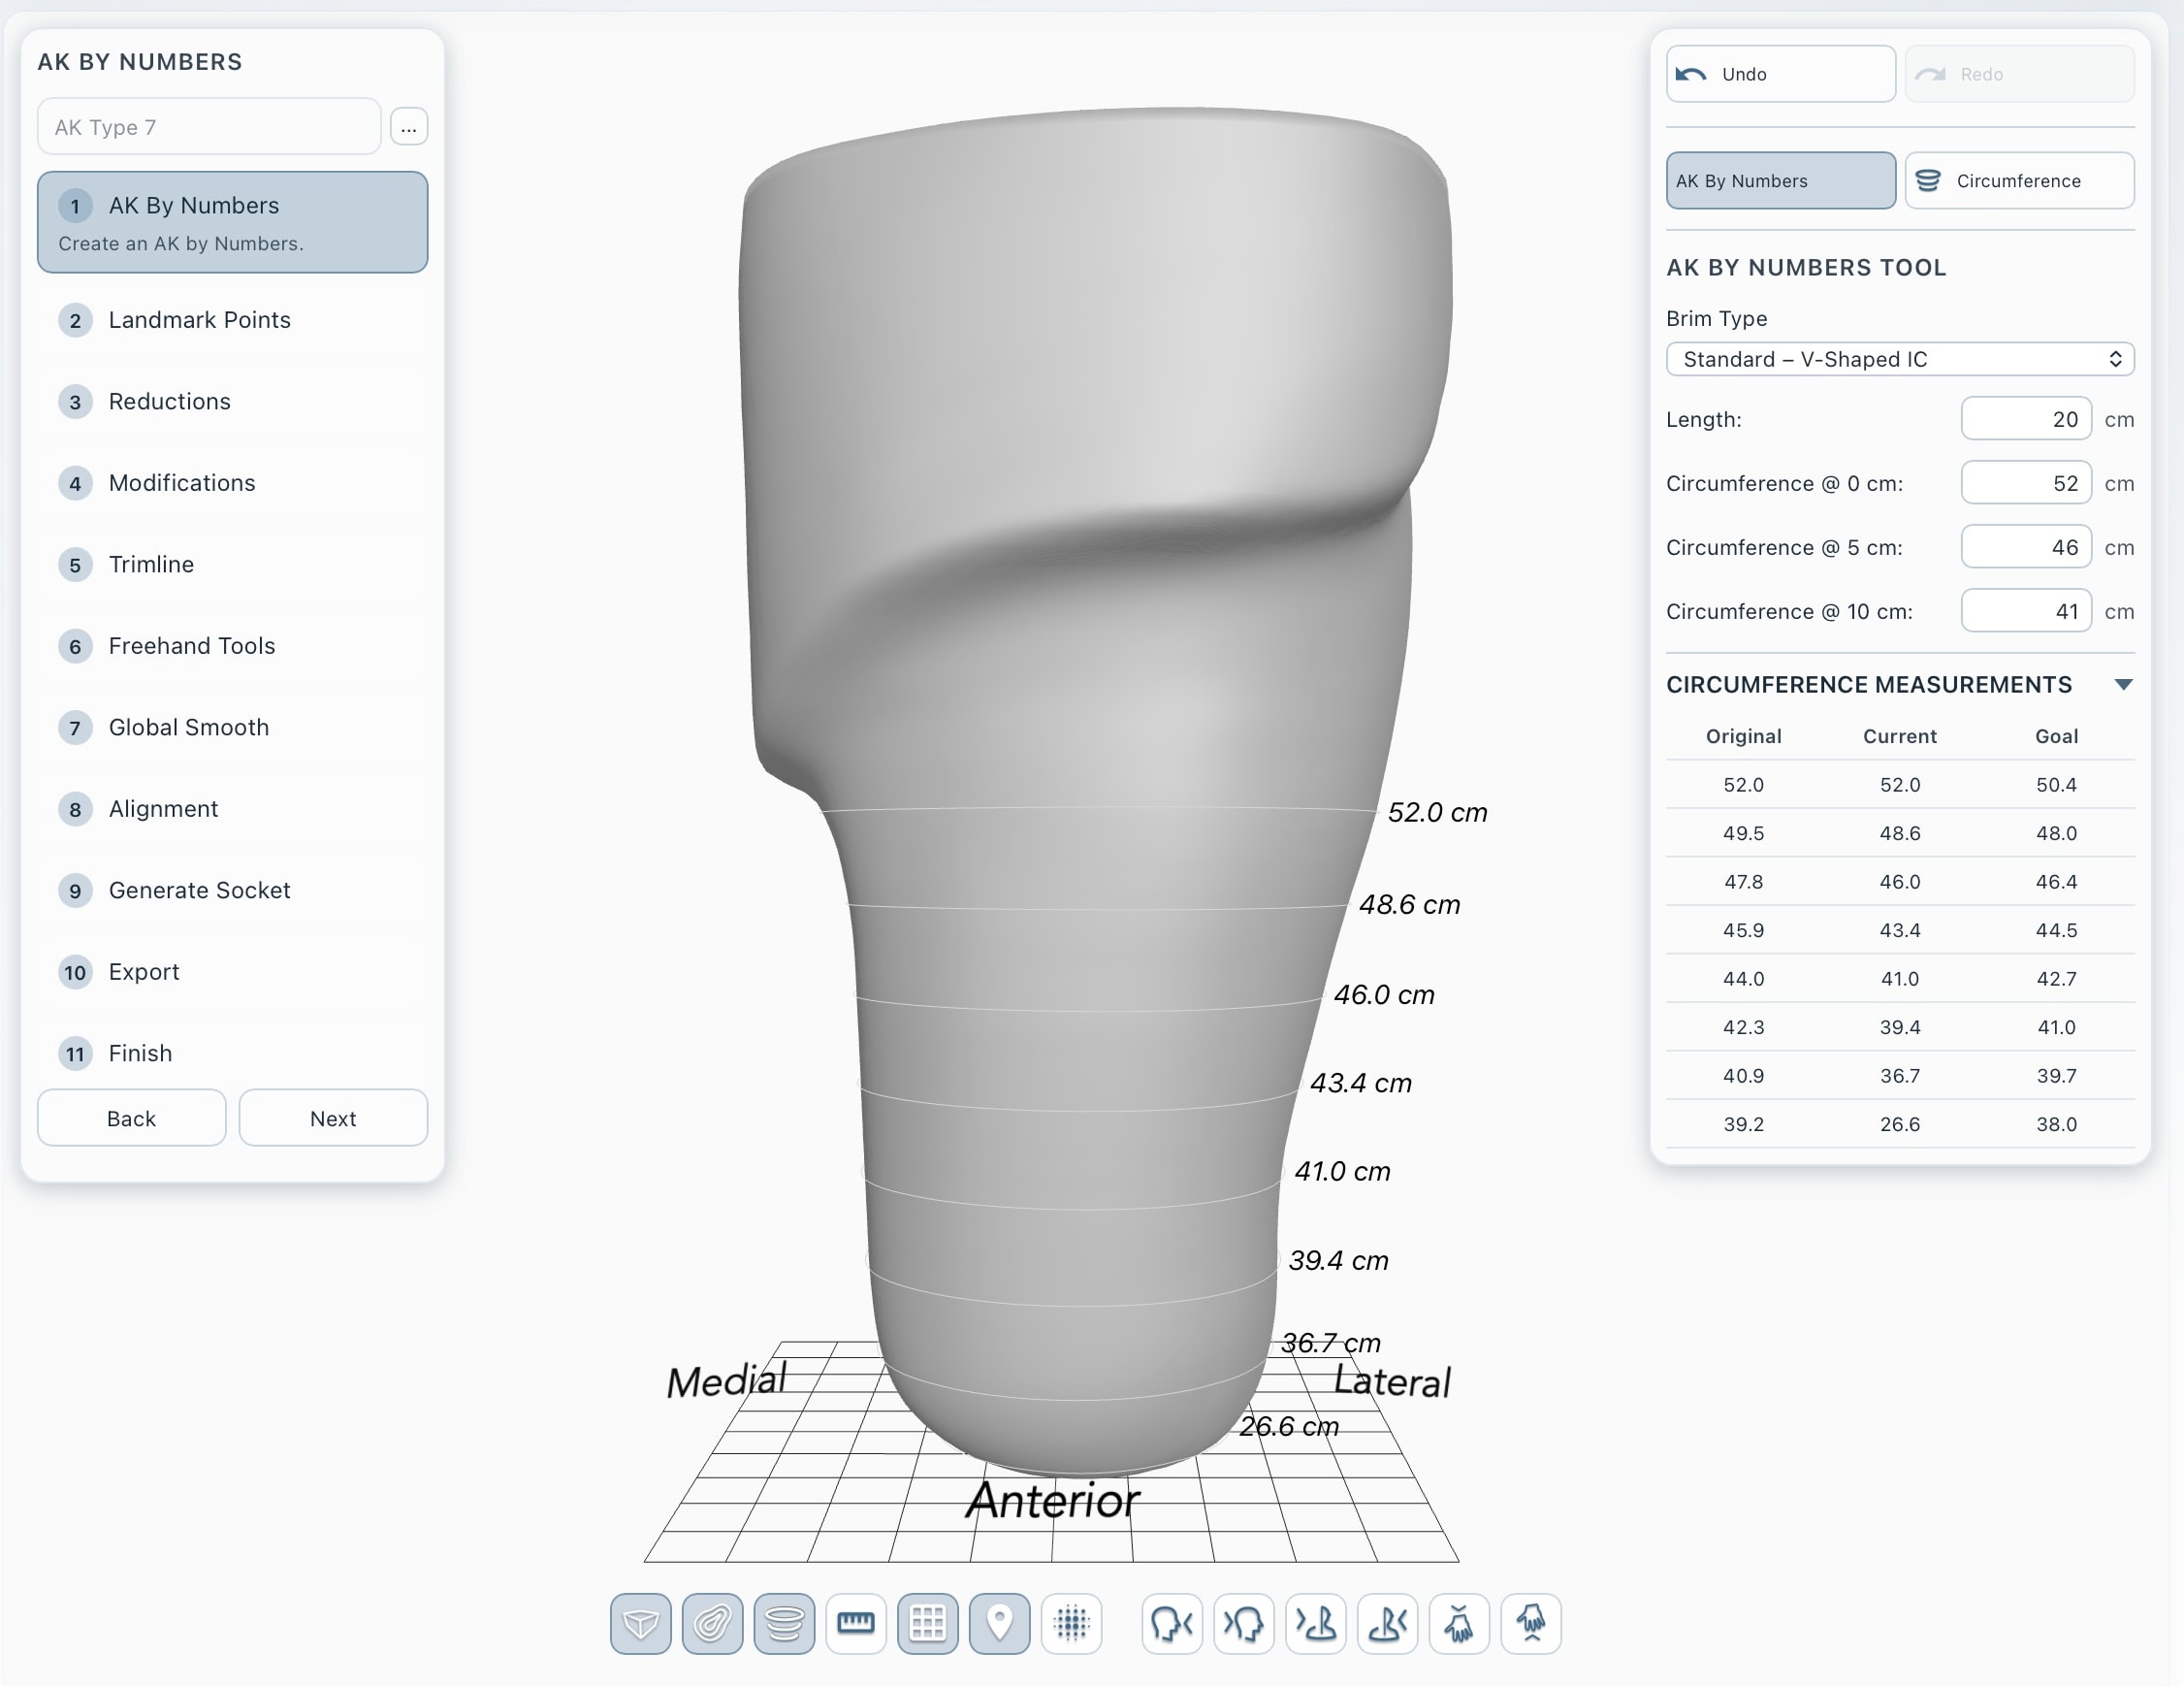Open the Brim Type dropdown
Screen dimensions: 2184x1686
[1900, 359]
